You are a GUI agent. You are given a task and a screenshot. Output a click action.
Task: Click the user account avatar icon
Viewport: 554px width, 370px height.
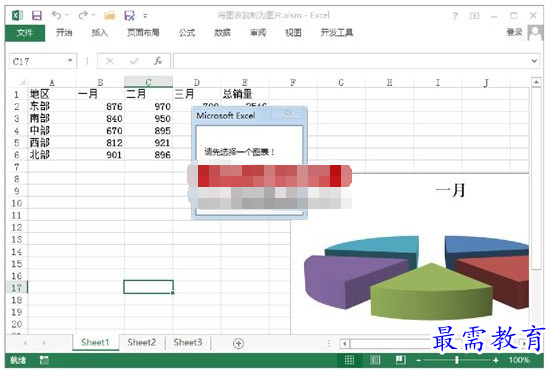(x=535, y=33)
